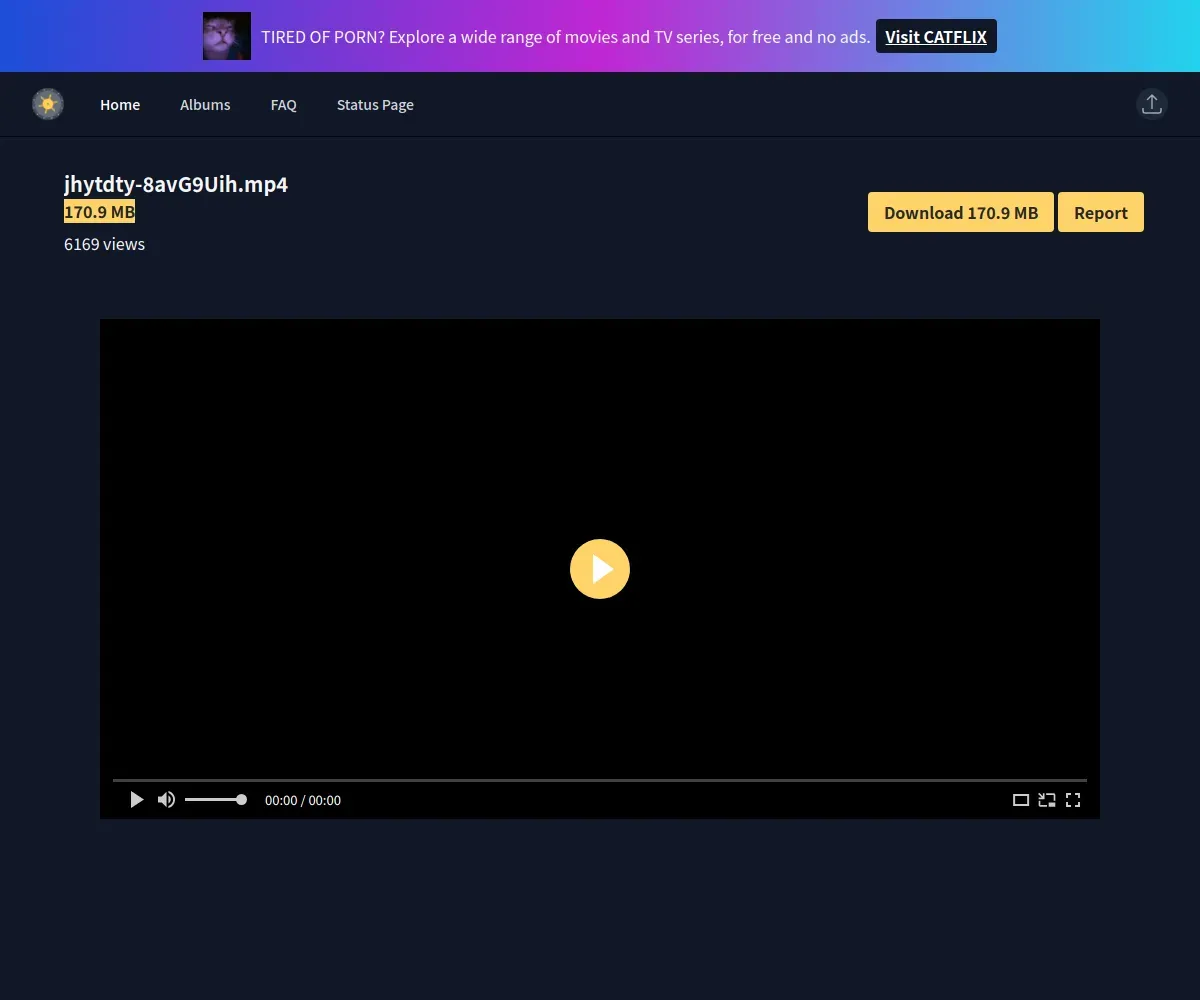
Task: Open the Albums page
Action: (x=205, y=105)
